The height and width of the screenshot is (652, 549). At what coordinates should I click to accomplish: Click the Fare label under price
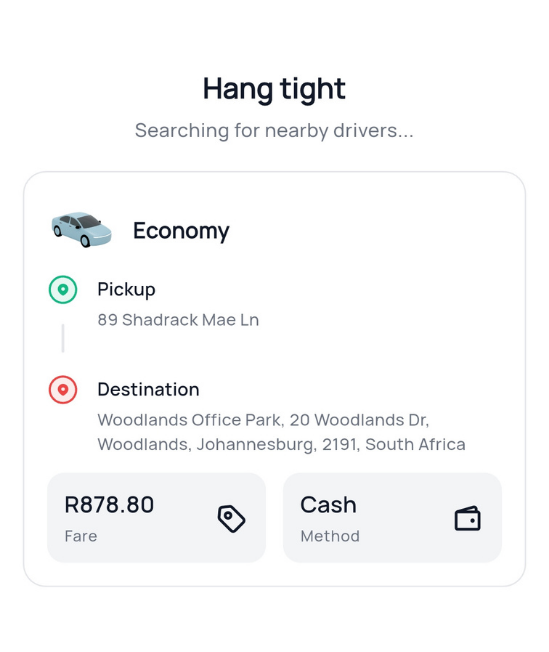coord(81,536)
